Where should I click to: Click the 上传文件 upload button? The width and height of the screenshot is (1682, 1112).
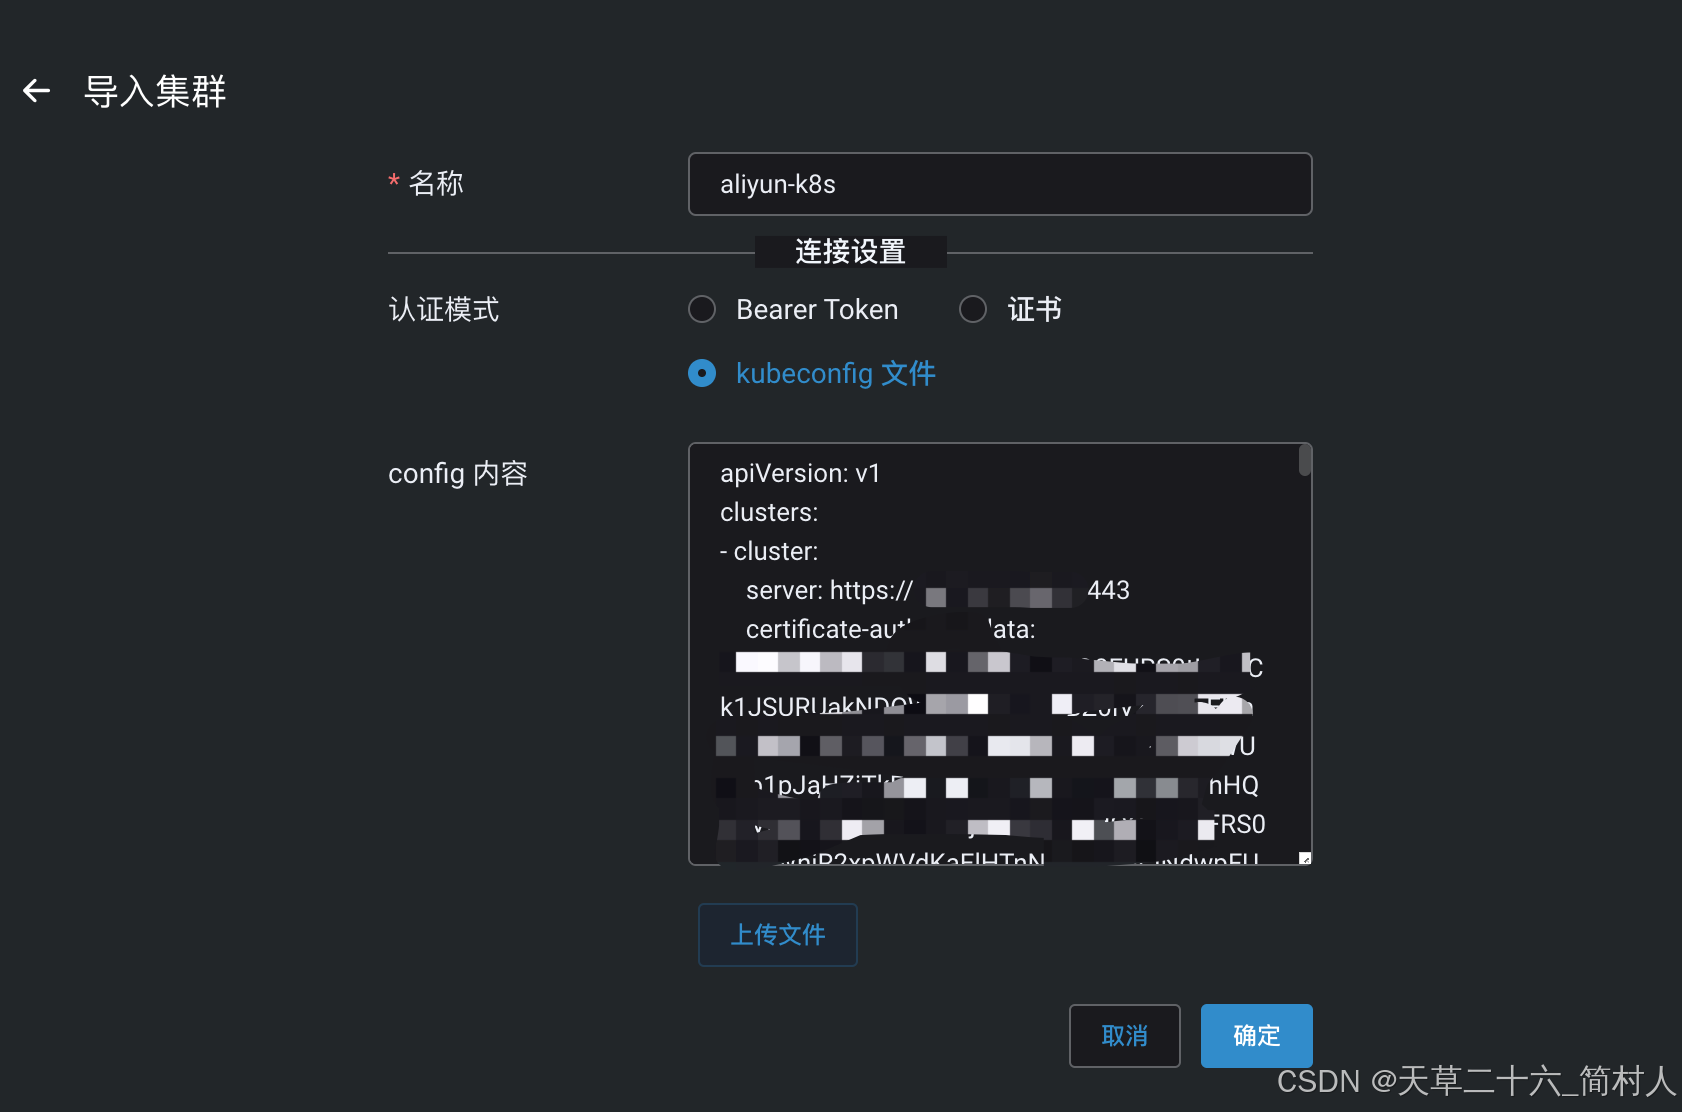[778, 935]
